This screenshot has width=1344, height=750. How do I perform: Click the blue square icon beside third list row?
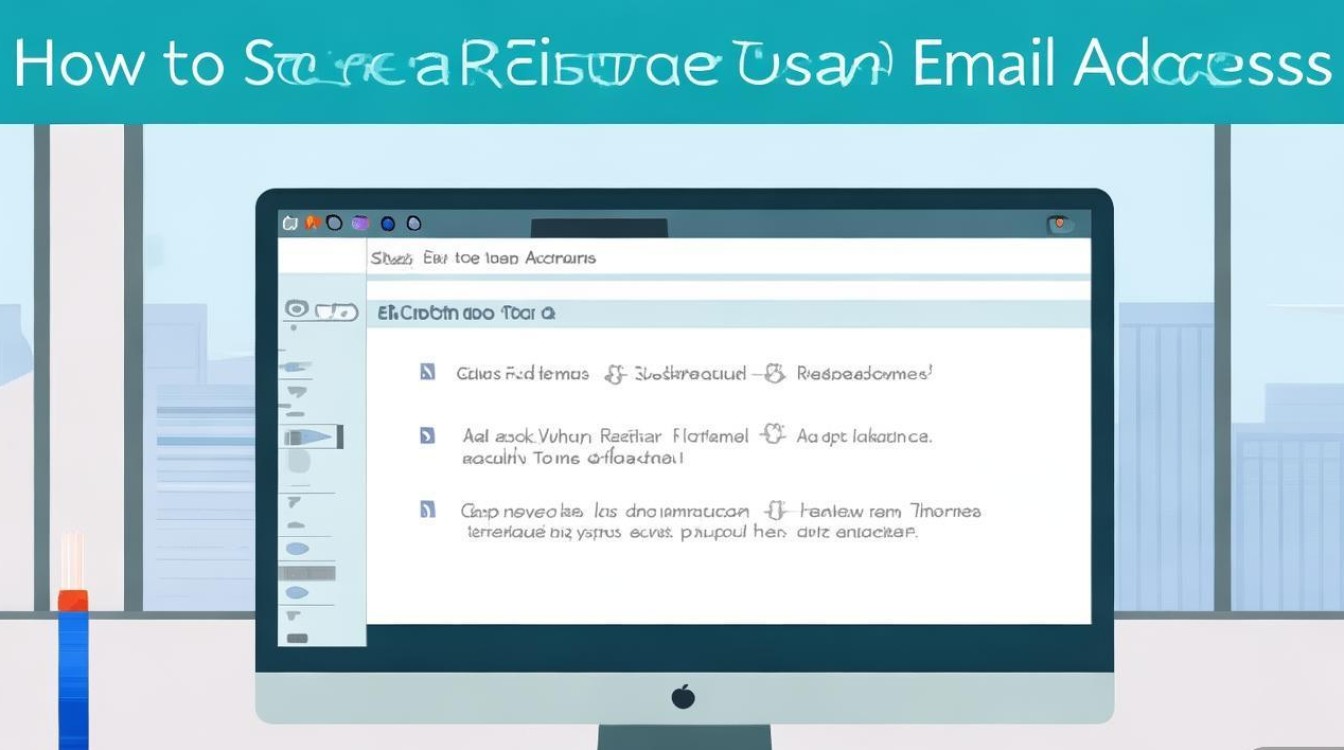pyautogui.click(x=427, y=510)
